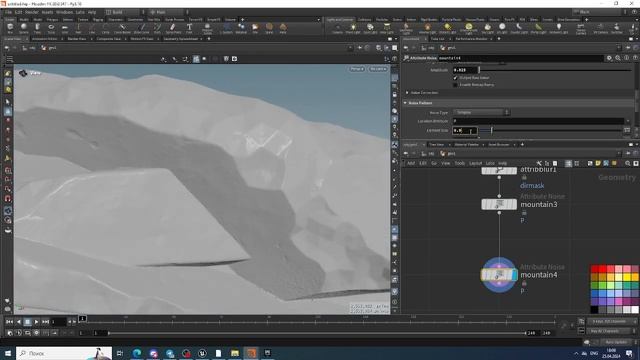Select the Tube shelf tool

(x=37, y=28)
